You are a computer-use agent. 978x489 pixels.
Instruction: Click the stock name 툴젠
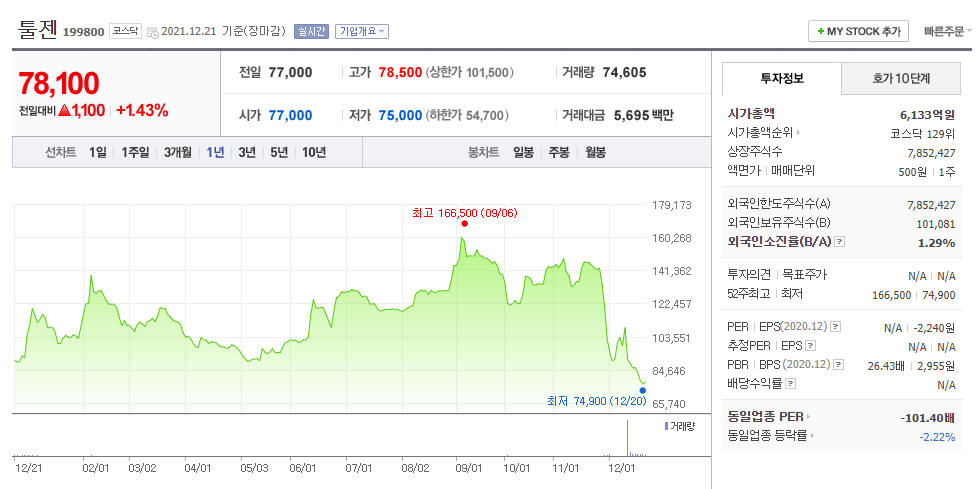point(37,29)
